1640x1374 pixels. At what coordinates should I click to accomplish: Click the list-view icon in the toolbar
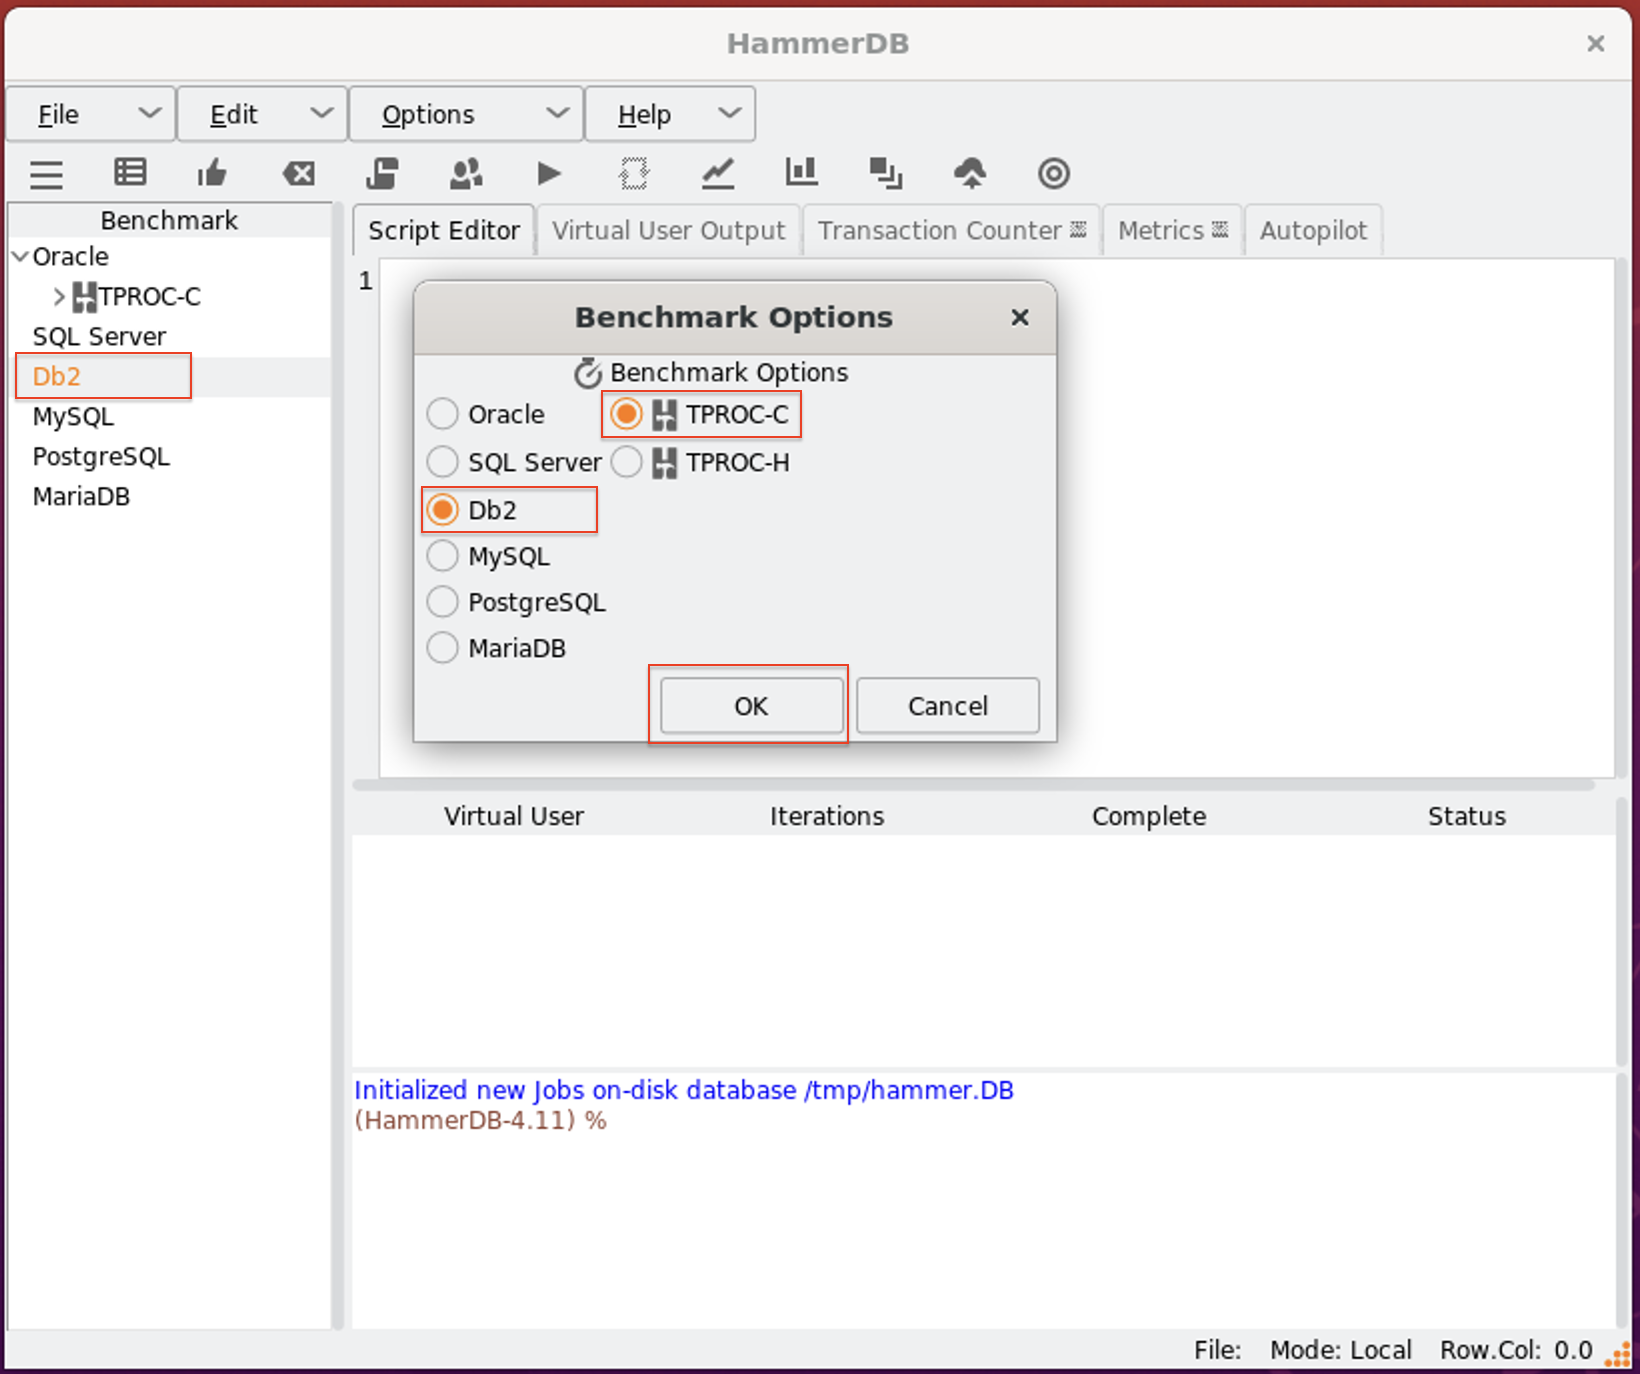[130, 173]
